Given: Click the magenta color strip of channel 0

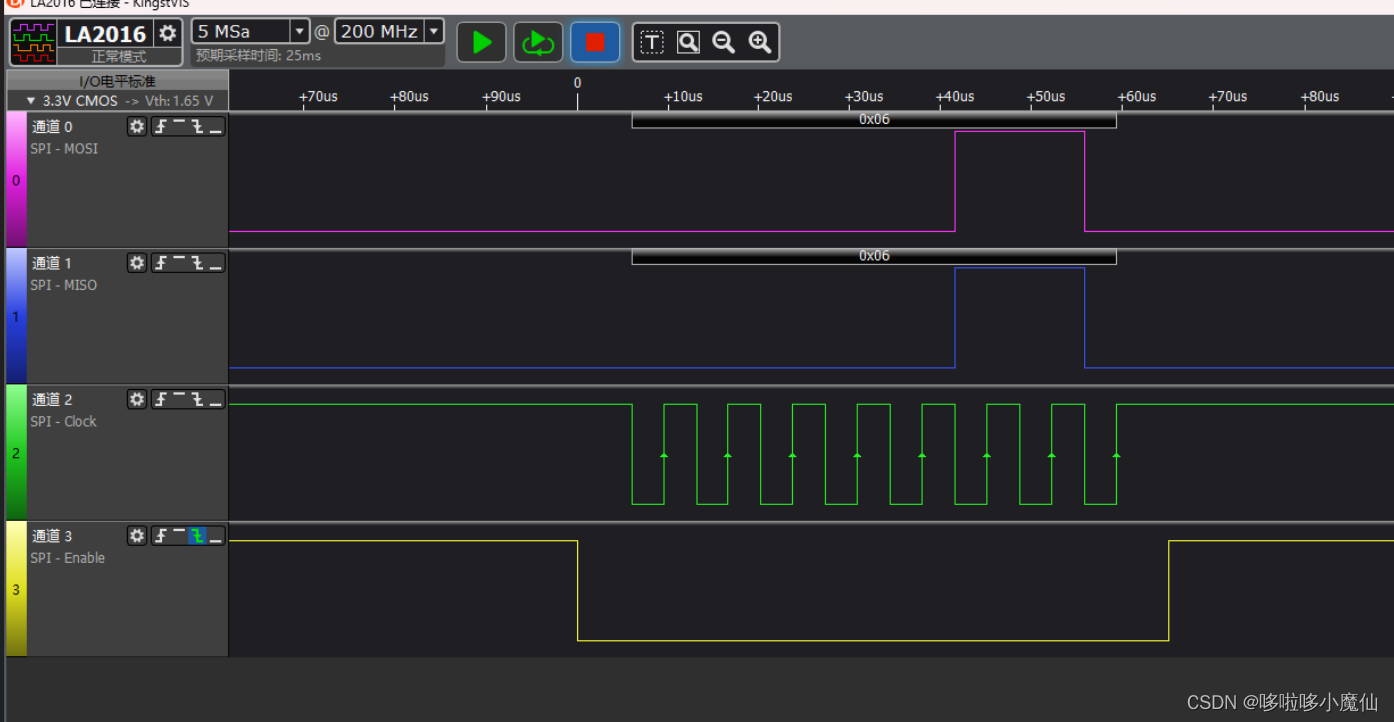Looking at the screenshot, I should 16,180.
